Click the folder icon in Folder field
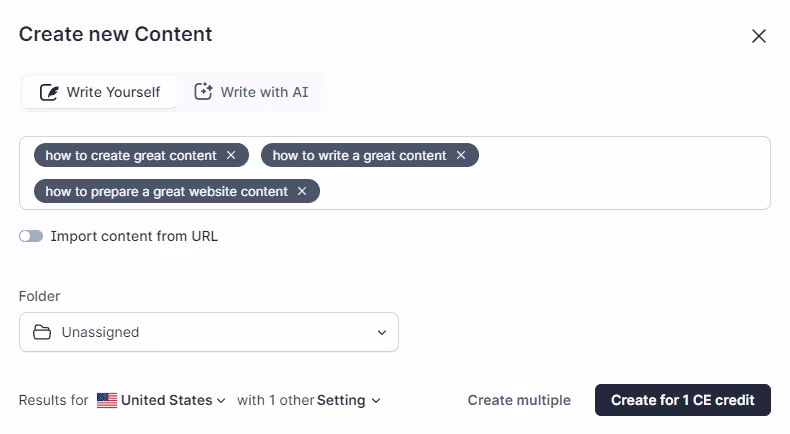Viewport: 790px width, 434px height. coord(42,332)
